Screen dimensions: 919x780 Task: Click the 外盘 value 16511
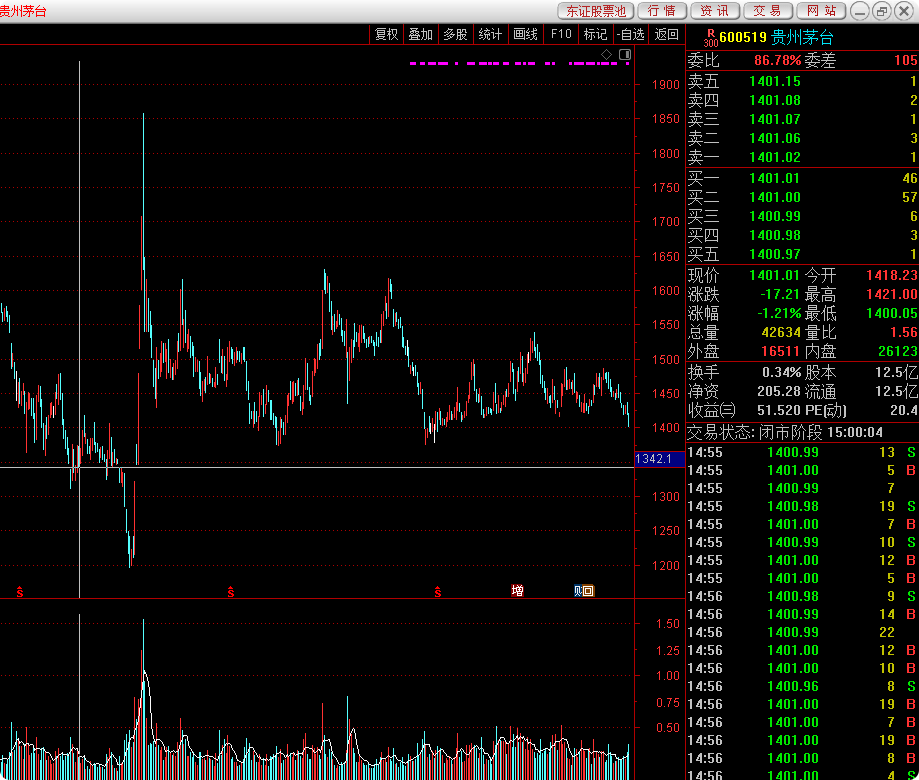pyautogui.click(x=781, y=351)
